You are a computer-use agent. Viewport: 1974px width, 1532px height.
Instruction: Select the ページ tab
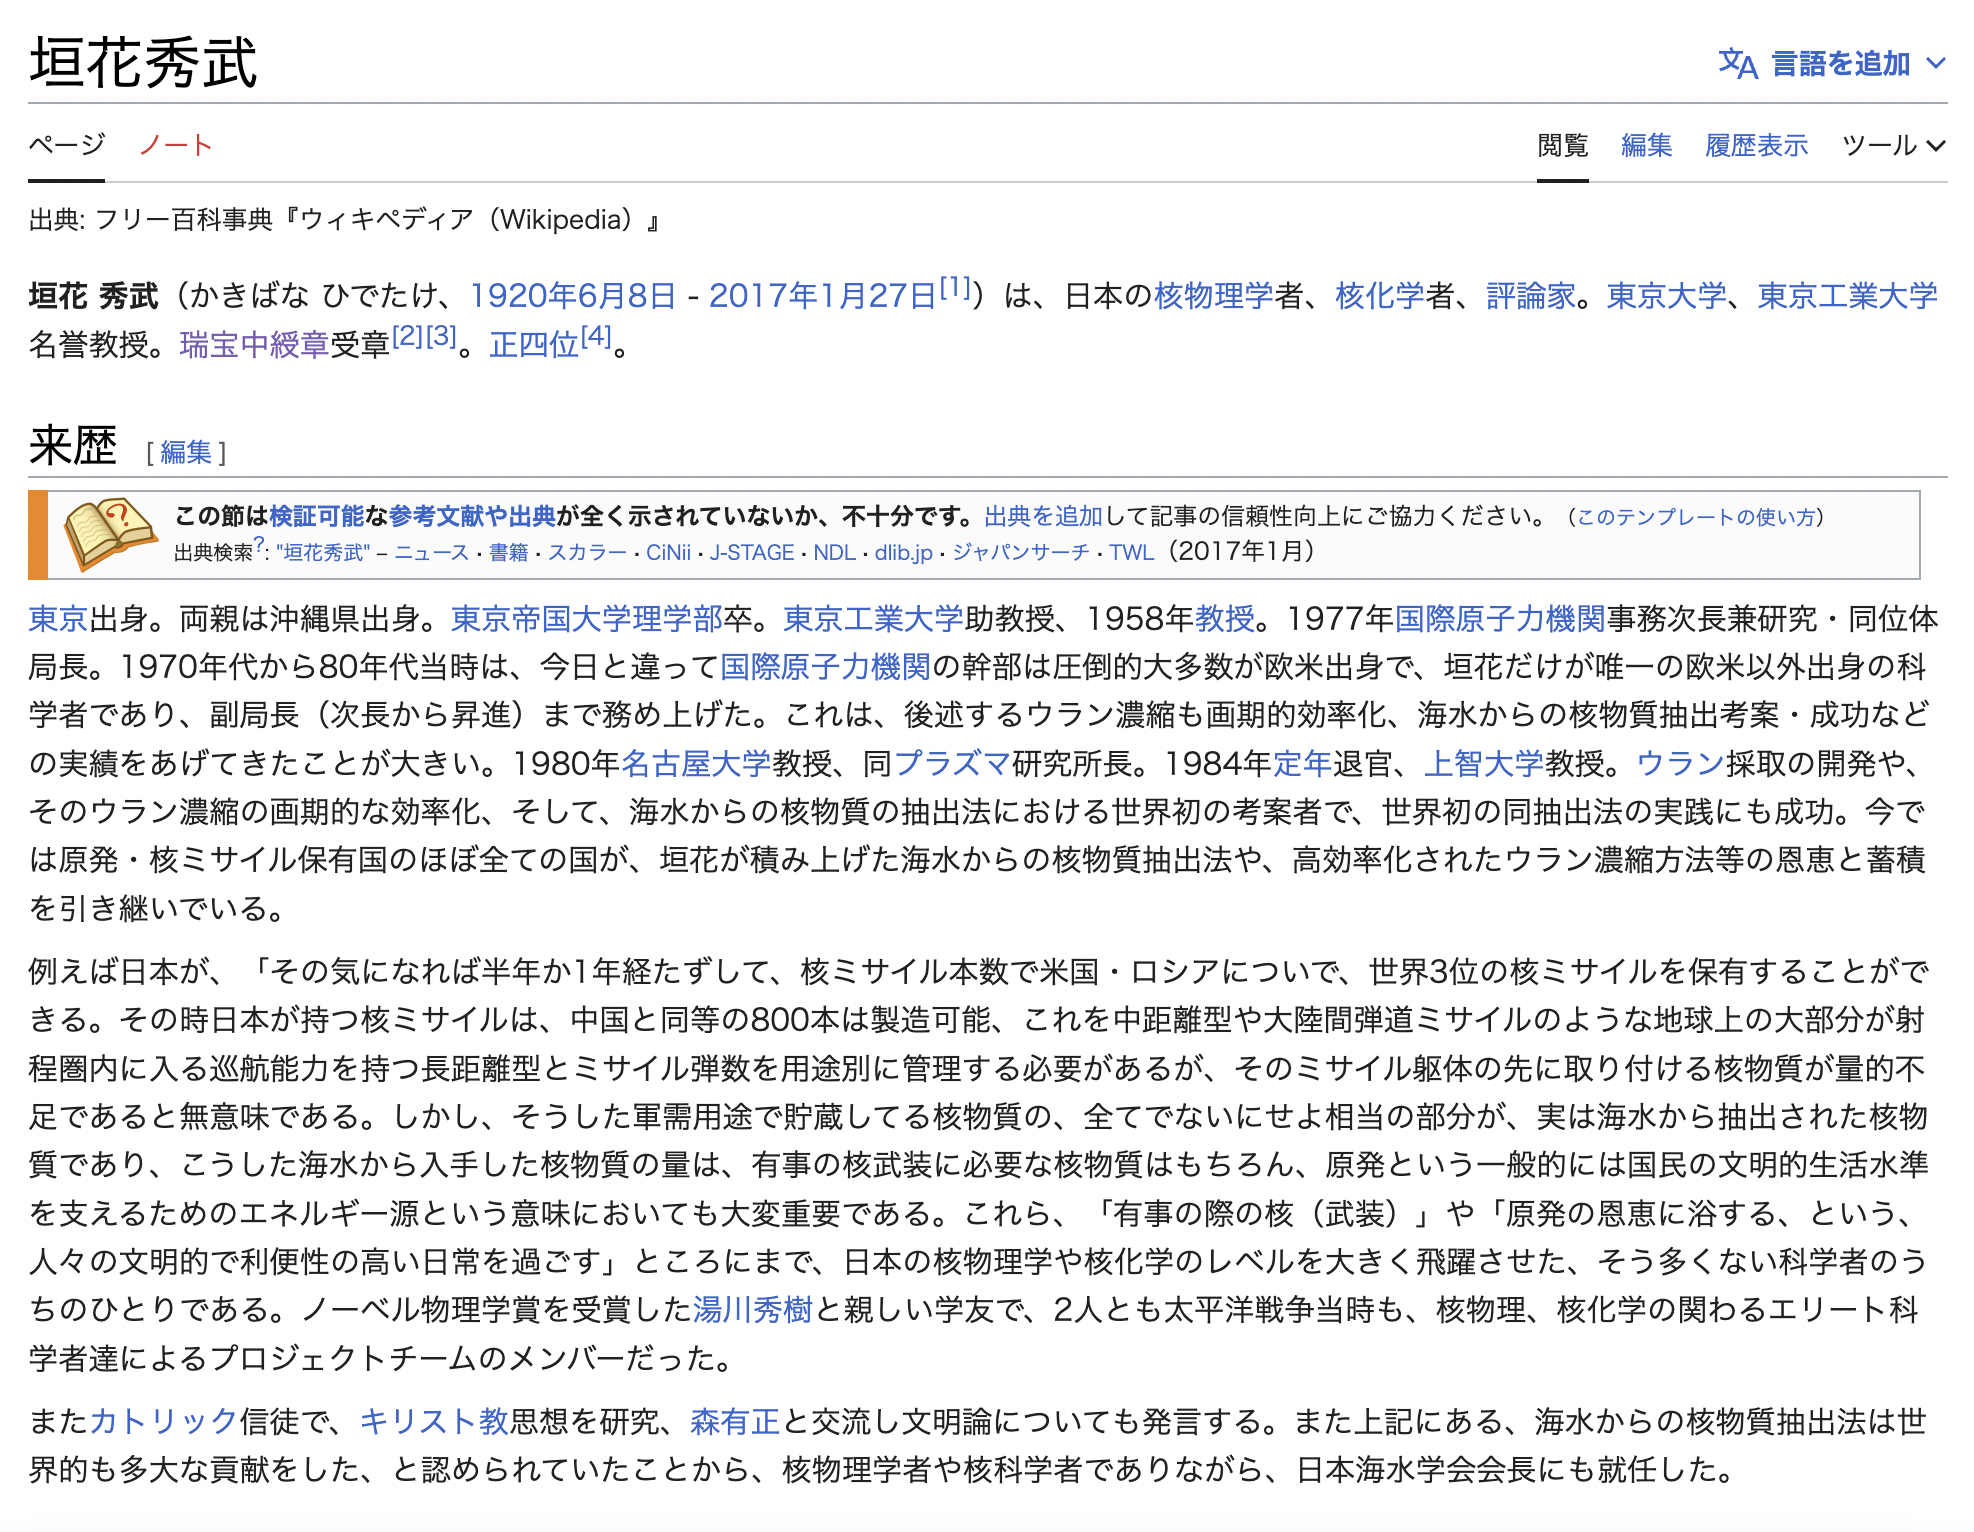pos(66,146)
